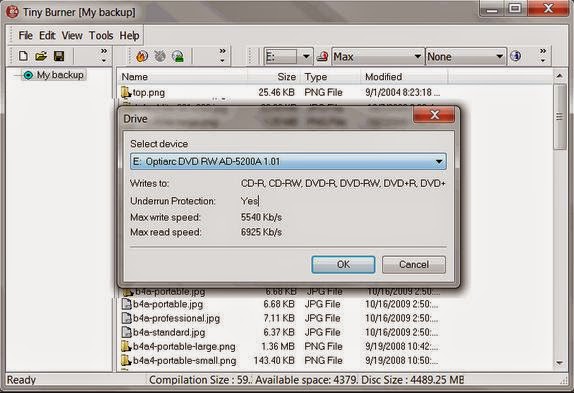Click the Underrun Protection value Yes

click(250, 201)
